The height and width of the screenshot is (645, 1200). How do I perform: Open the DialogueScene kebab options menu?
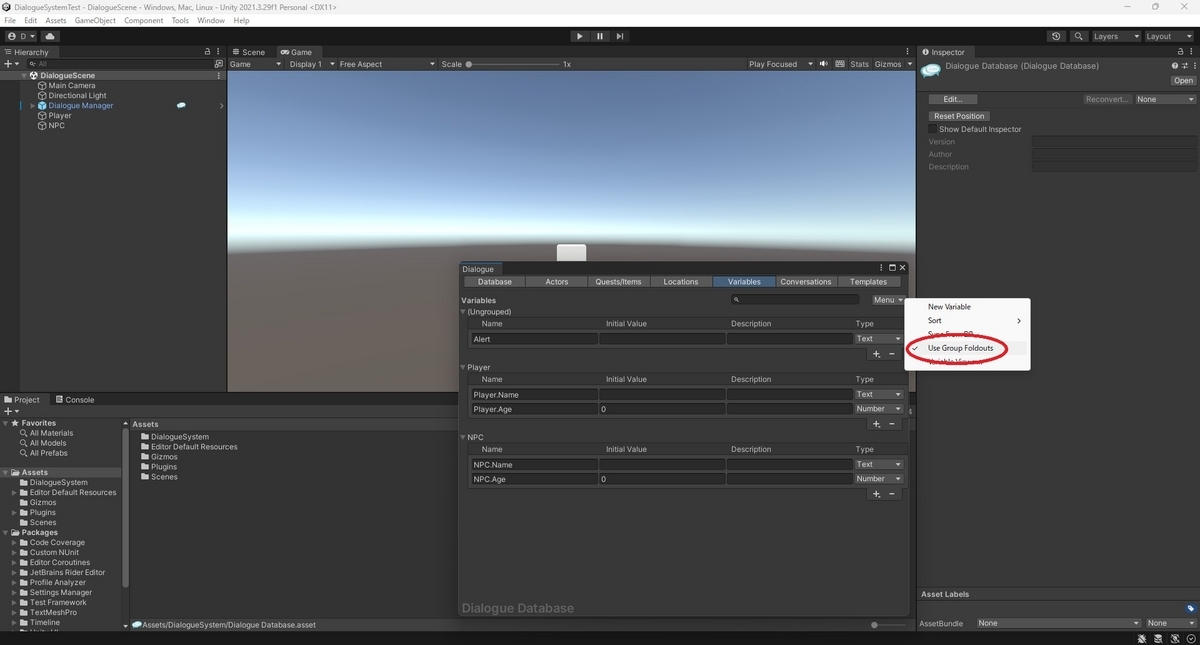pos(219,75)
